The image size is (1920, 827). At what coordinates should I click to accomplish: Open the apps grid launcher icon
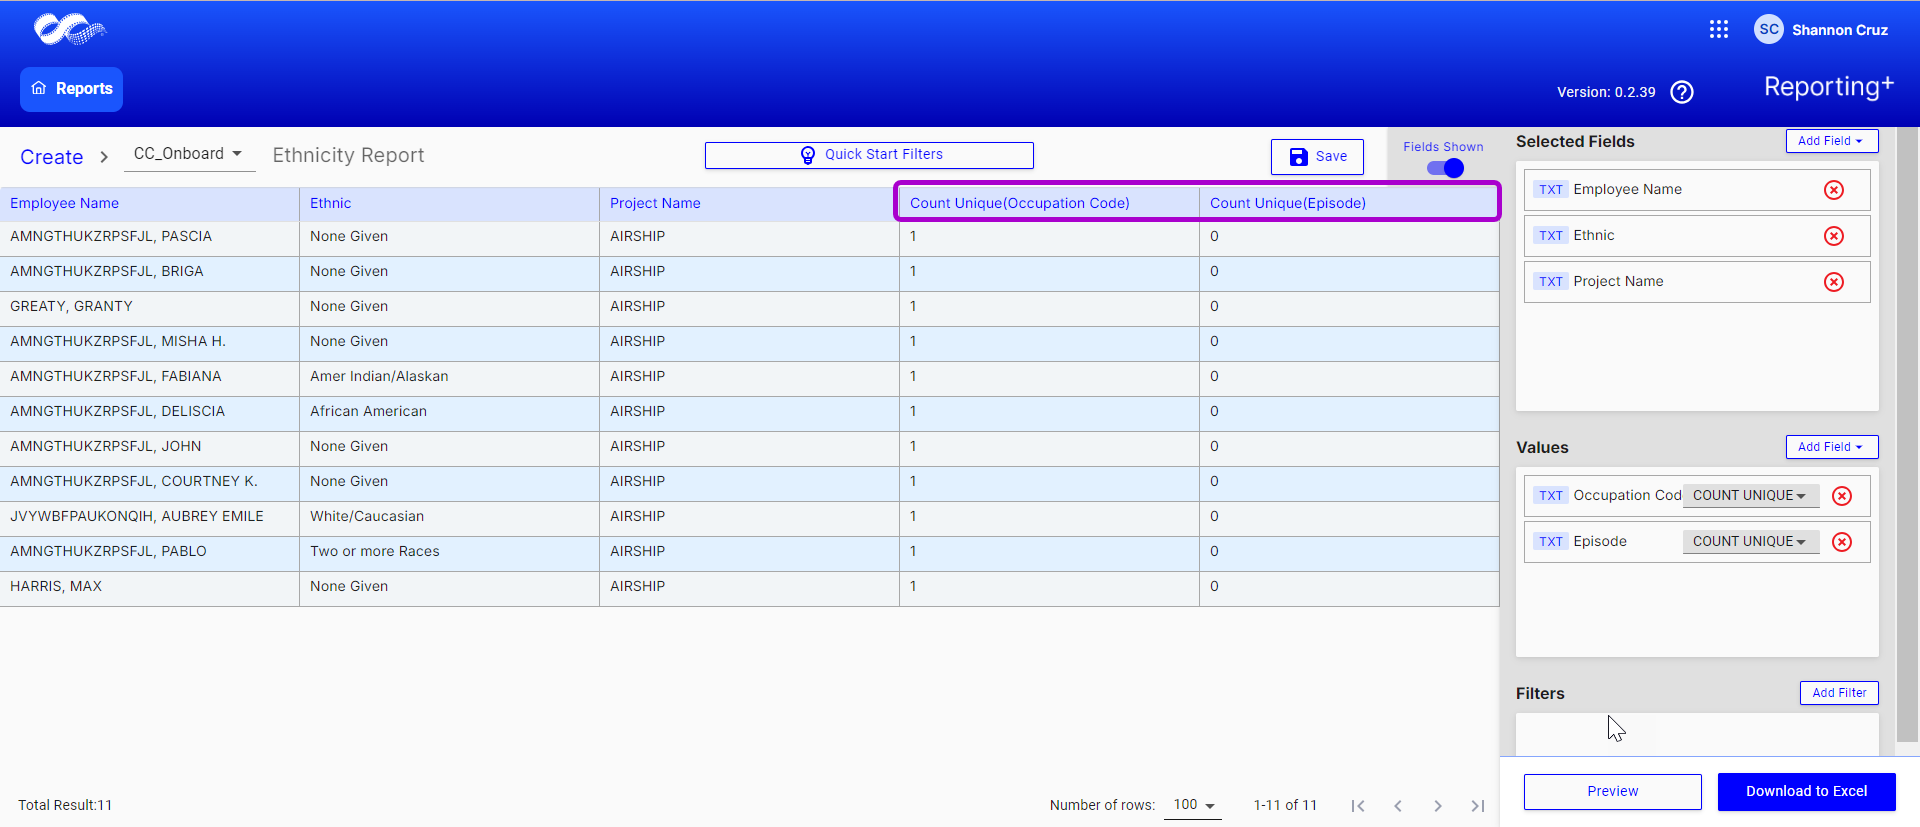pyautogui.click(x=1718, y=30)
